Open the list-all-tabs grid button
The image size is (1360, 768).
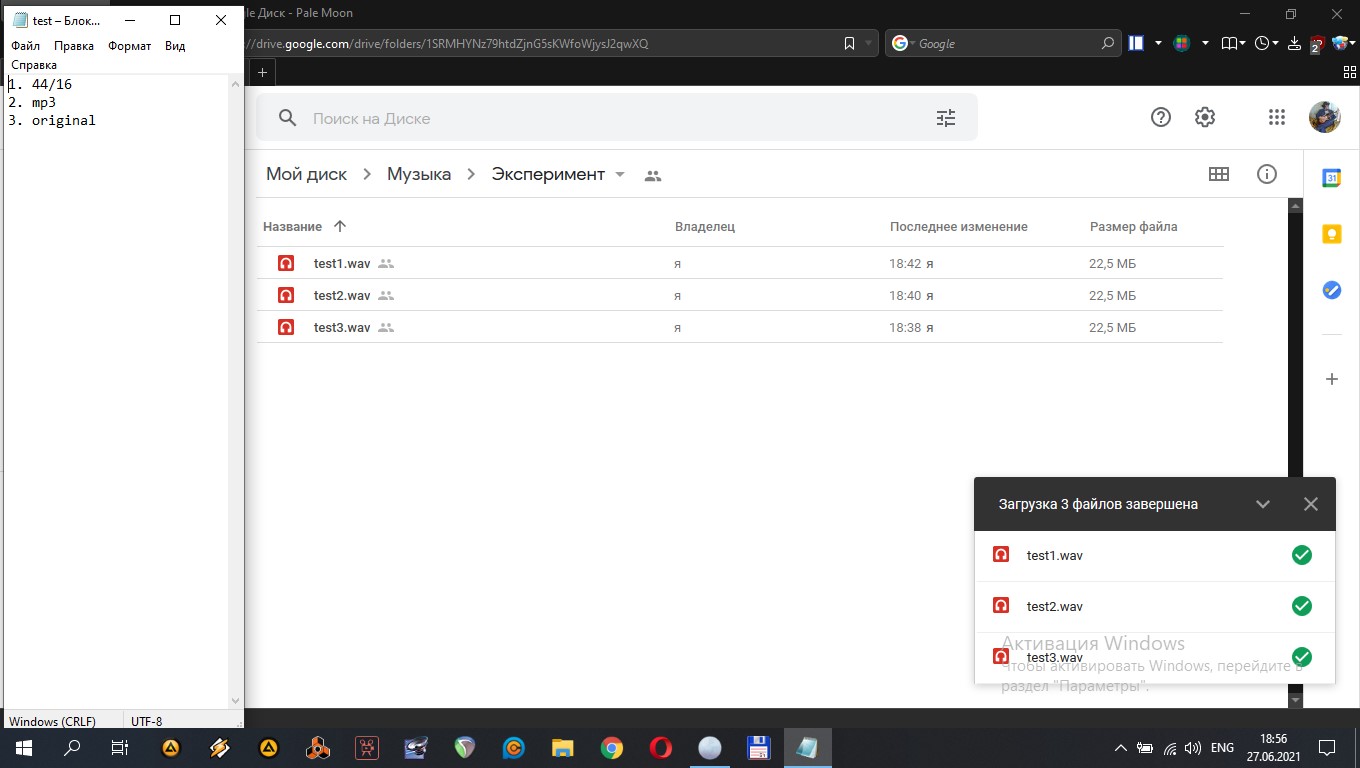click(1350, 72)
